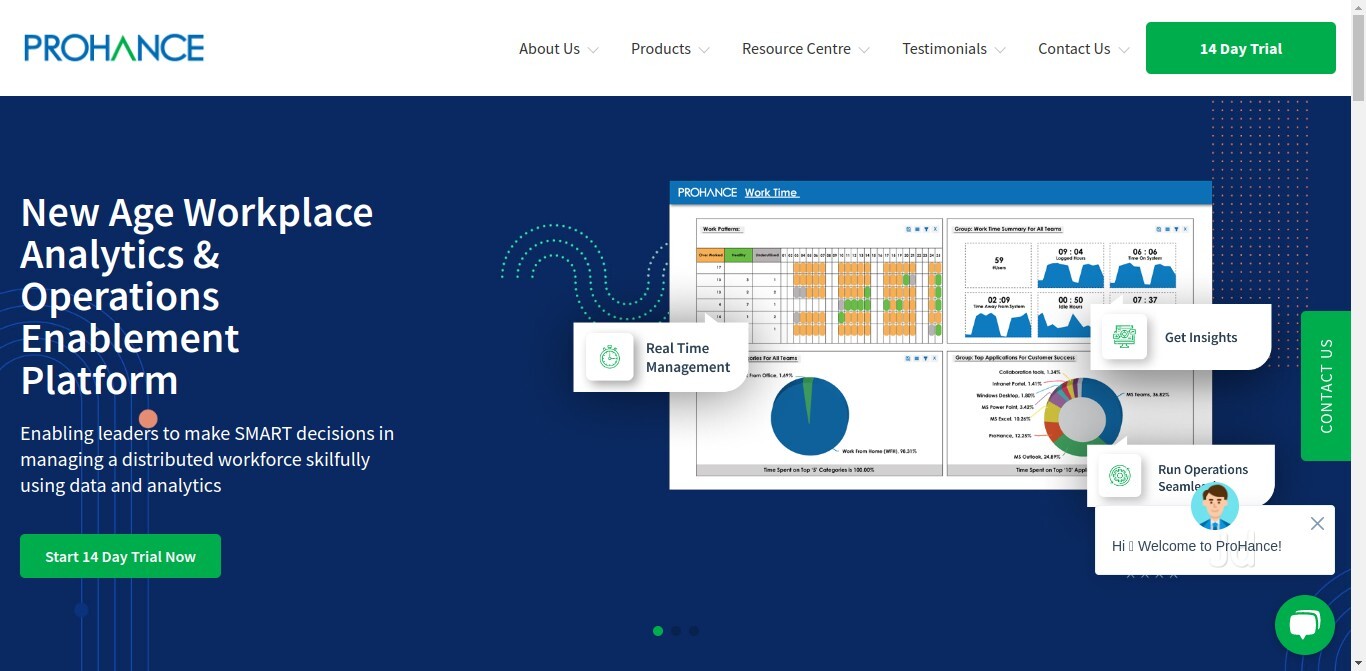Viewport: 1366px width, 671px height.
Task: Click the 14 Day Trial header button
Action: tap(1240, 48)
